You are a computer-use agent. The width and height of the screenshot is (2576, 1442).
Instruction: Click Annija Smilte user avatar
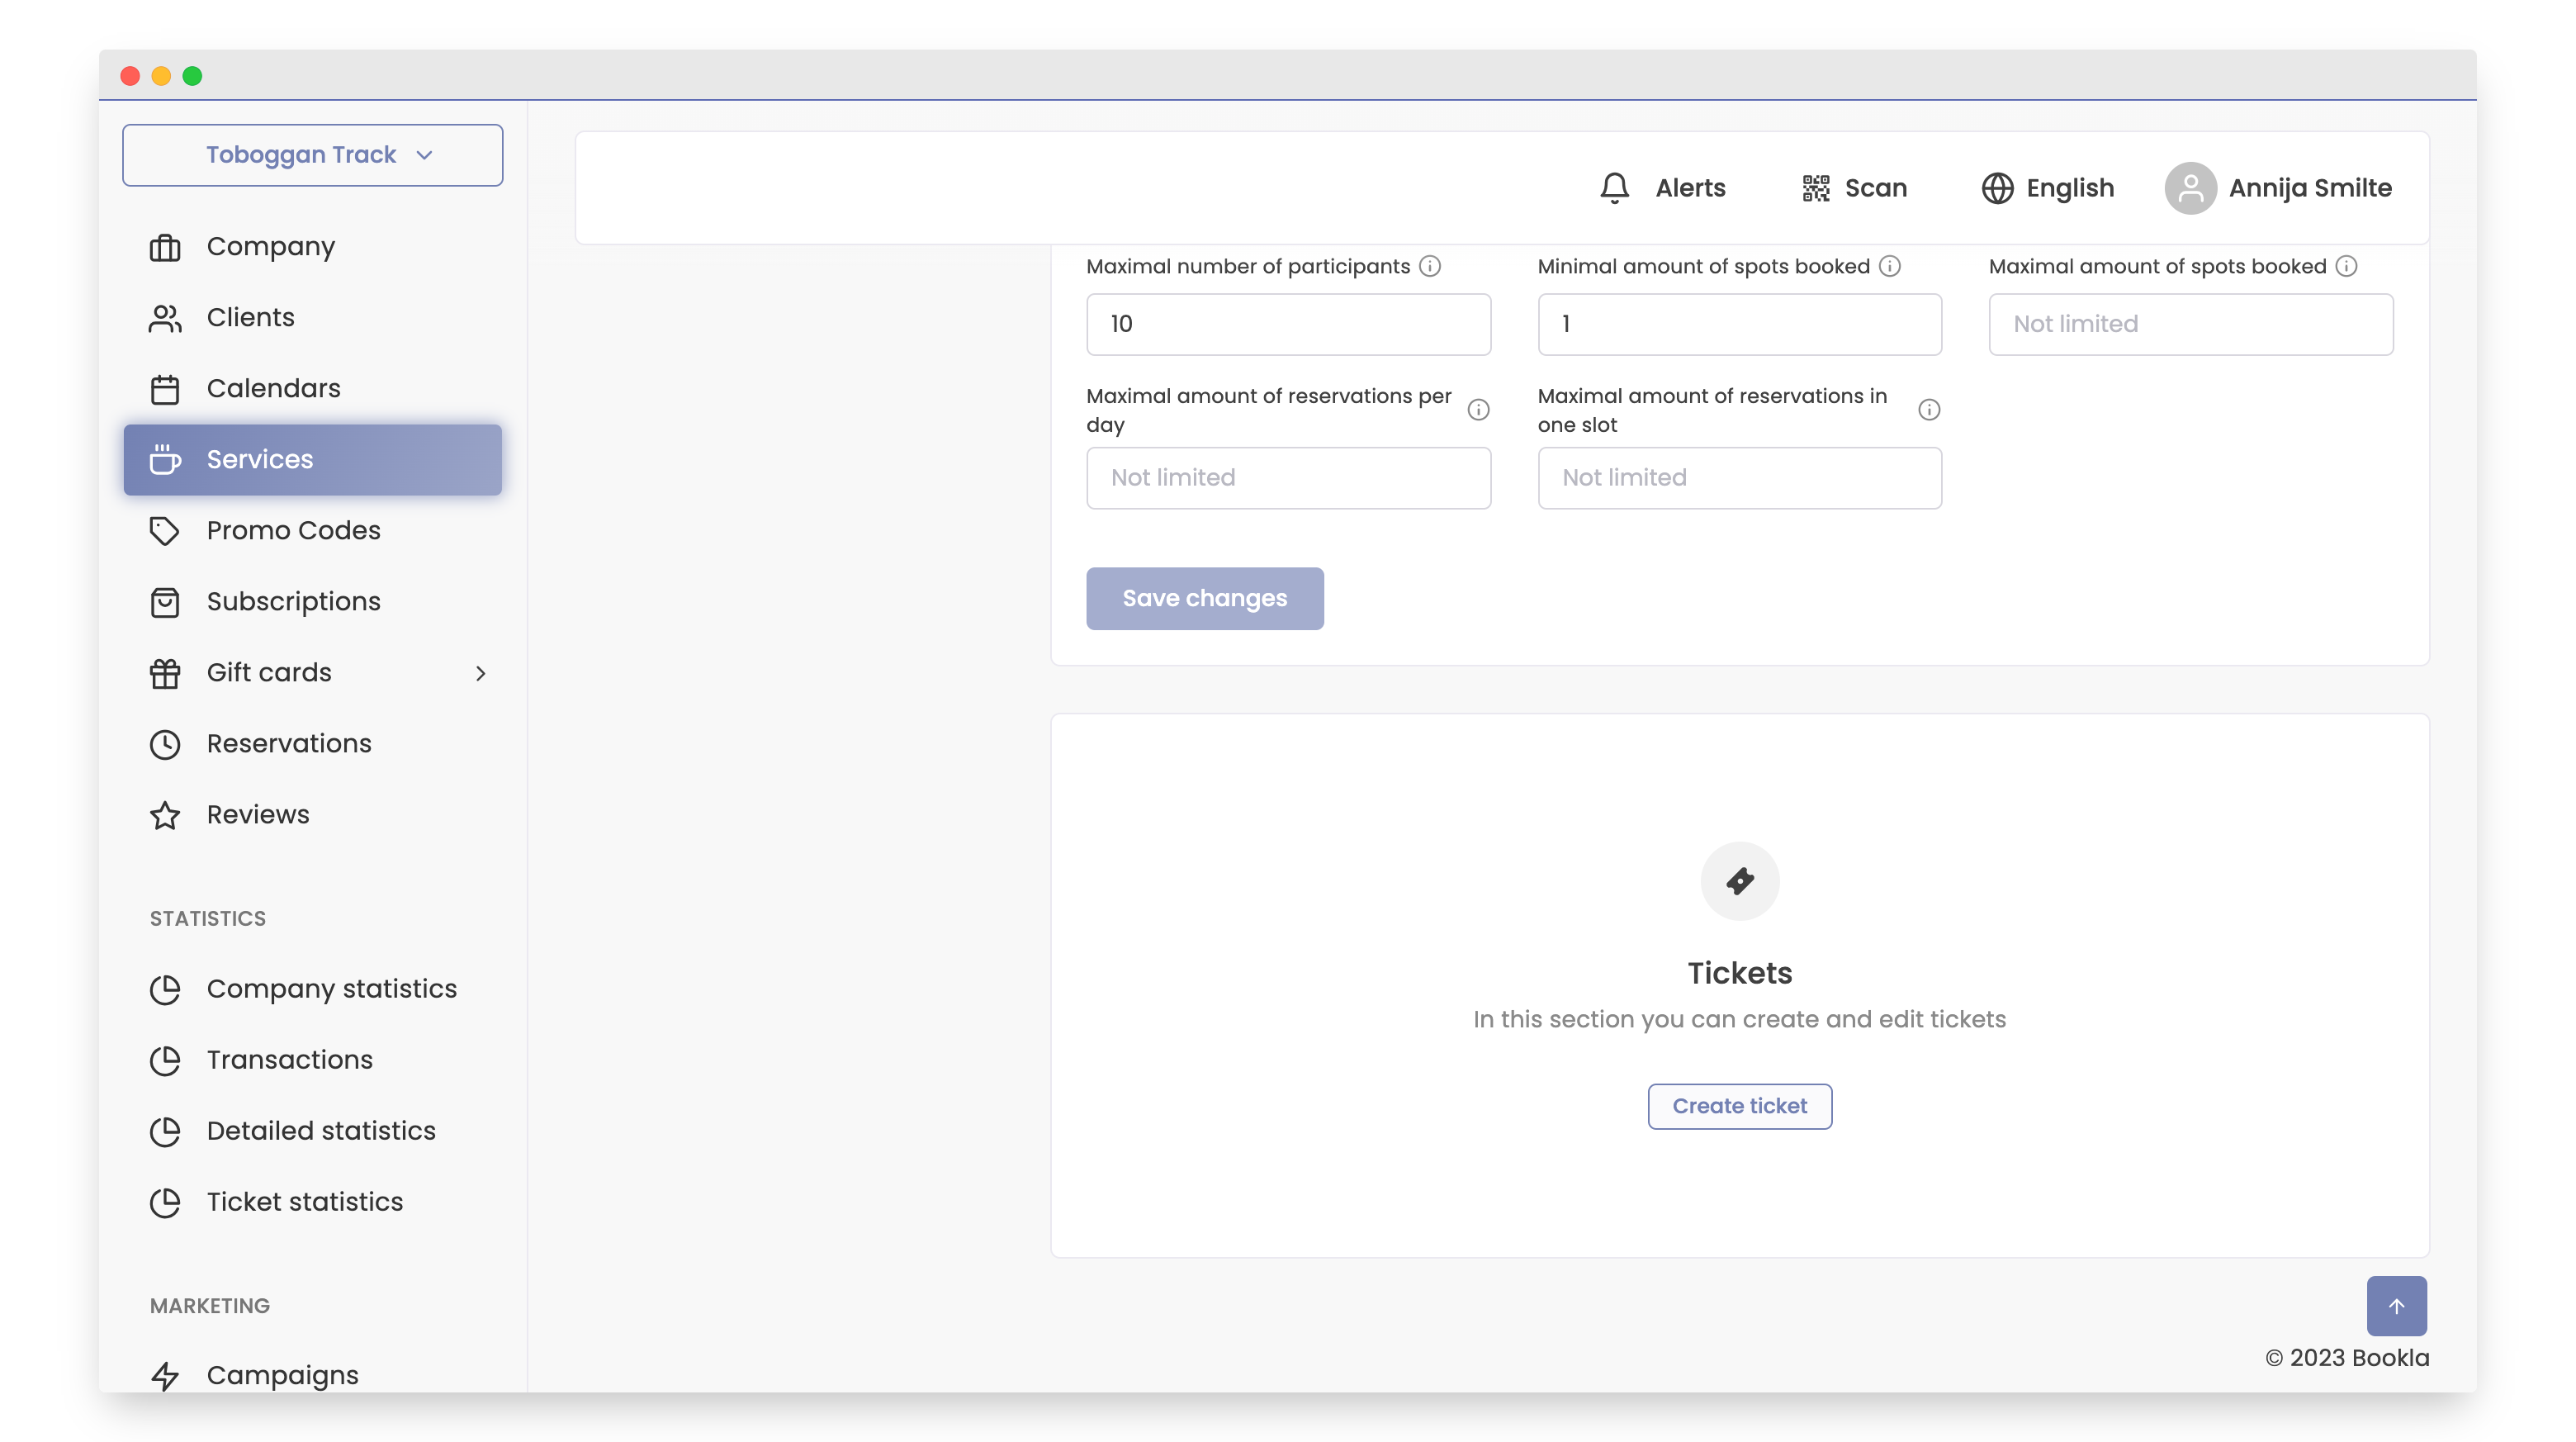pos(2190,188)
